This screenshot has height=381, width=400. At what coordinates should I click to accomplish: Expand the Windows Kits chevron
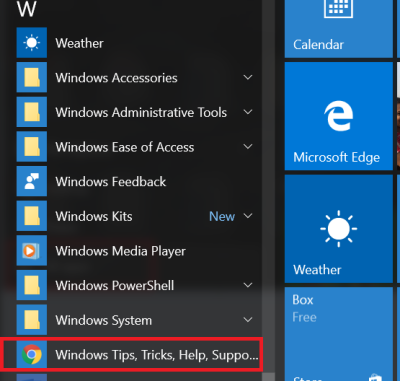tap(248, 216)
